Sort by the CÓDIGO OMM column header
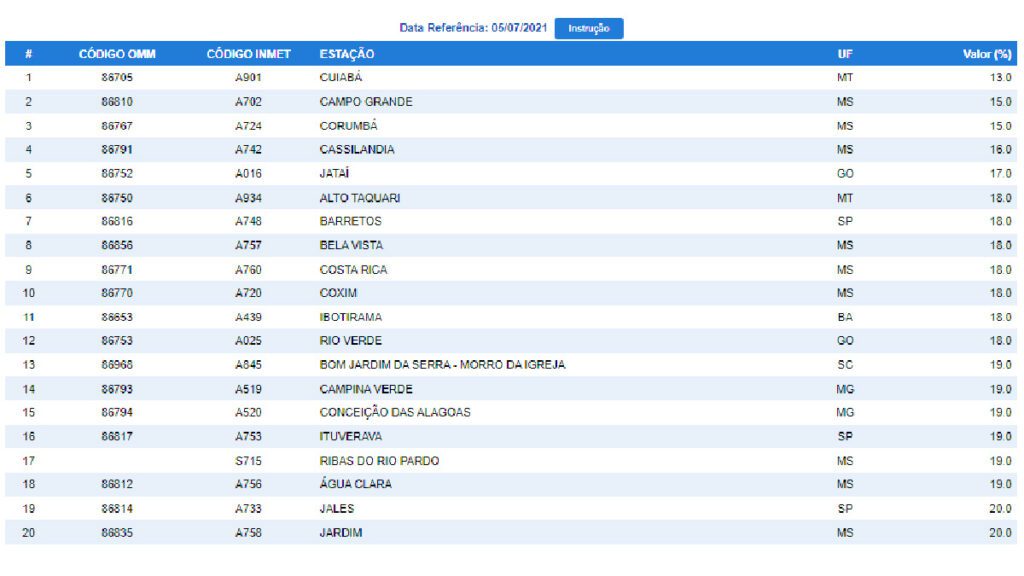1024x576 pixels. 117,54
